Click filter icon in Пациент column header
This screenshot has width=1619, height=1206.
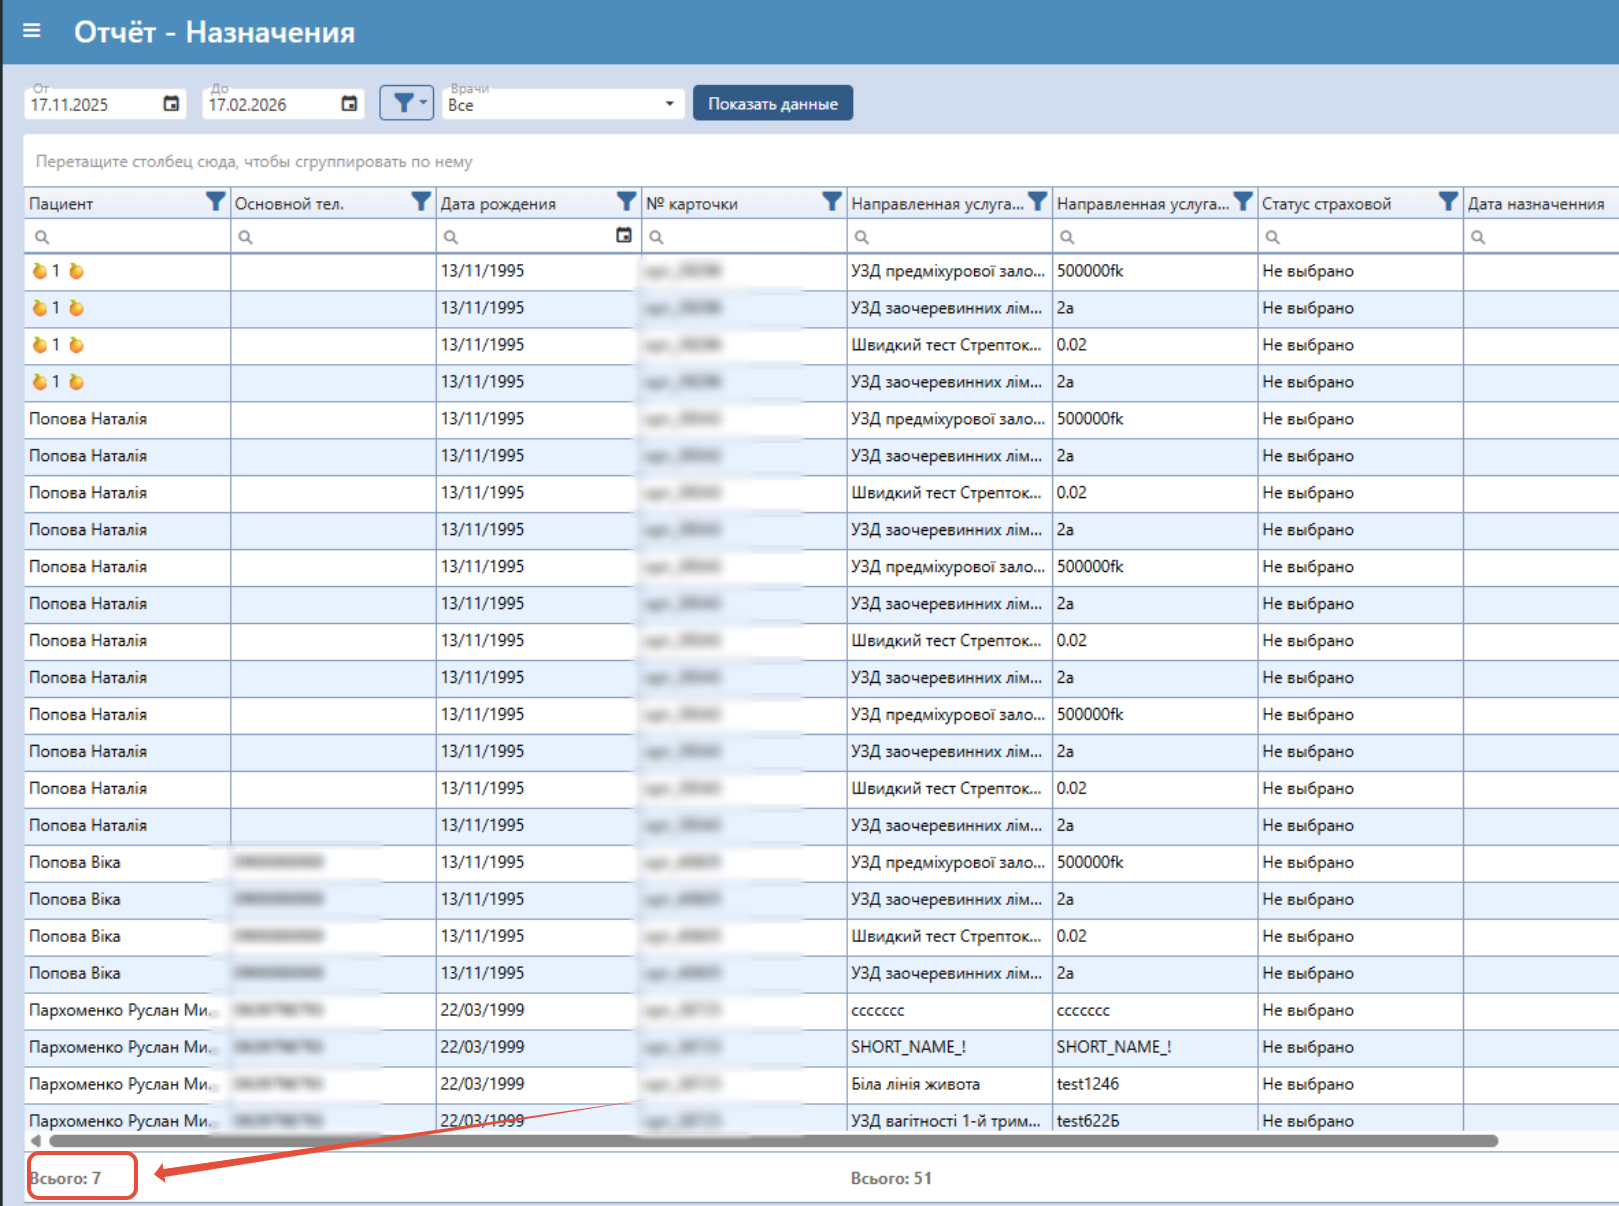pos(215,202)
